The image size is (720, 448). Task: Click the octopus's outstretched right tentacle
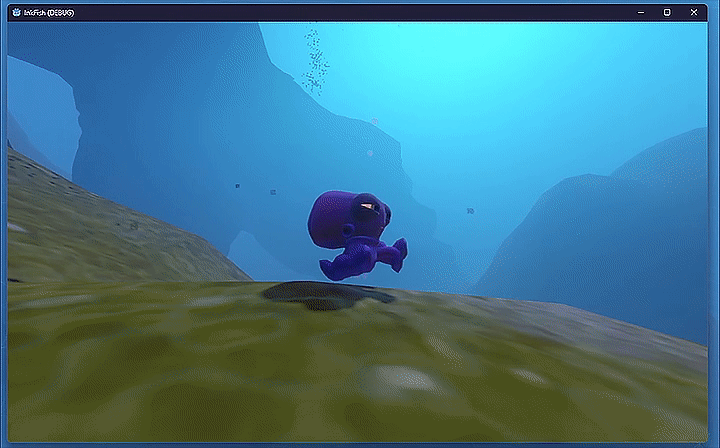tap(394, 253)
